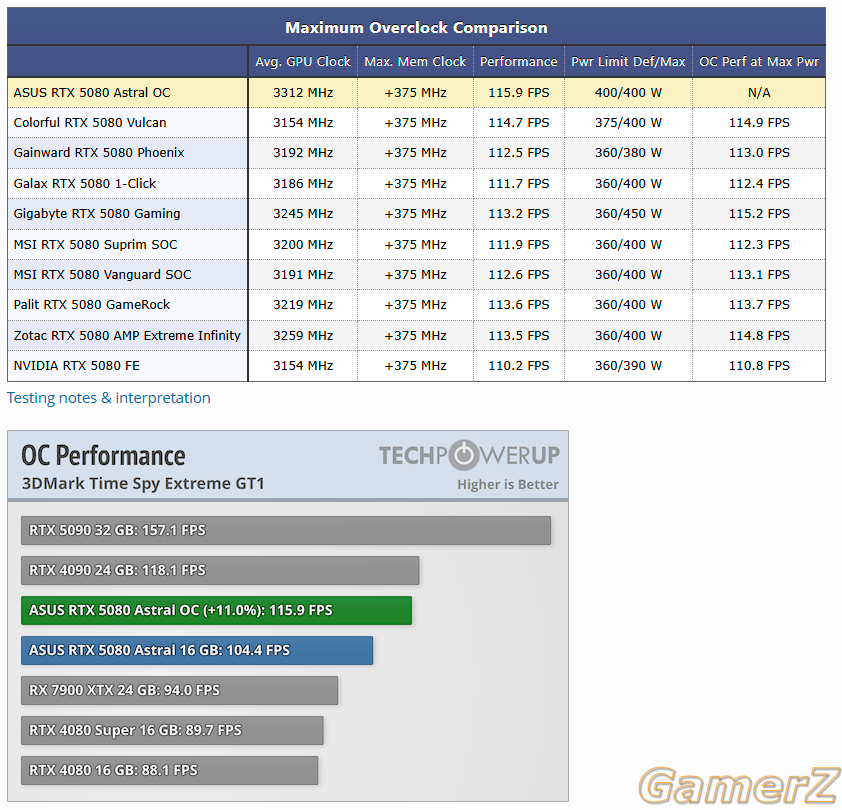Click the 3312 MHz GPU clock cell
Viewport: 842px width, 810px height.
click(303, 92)
